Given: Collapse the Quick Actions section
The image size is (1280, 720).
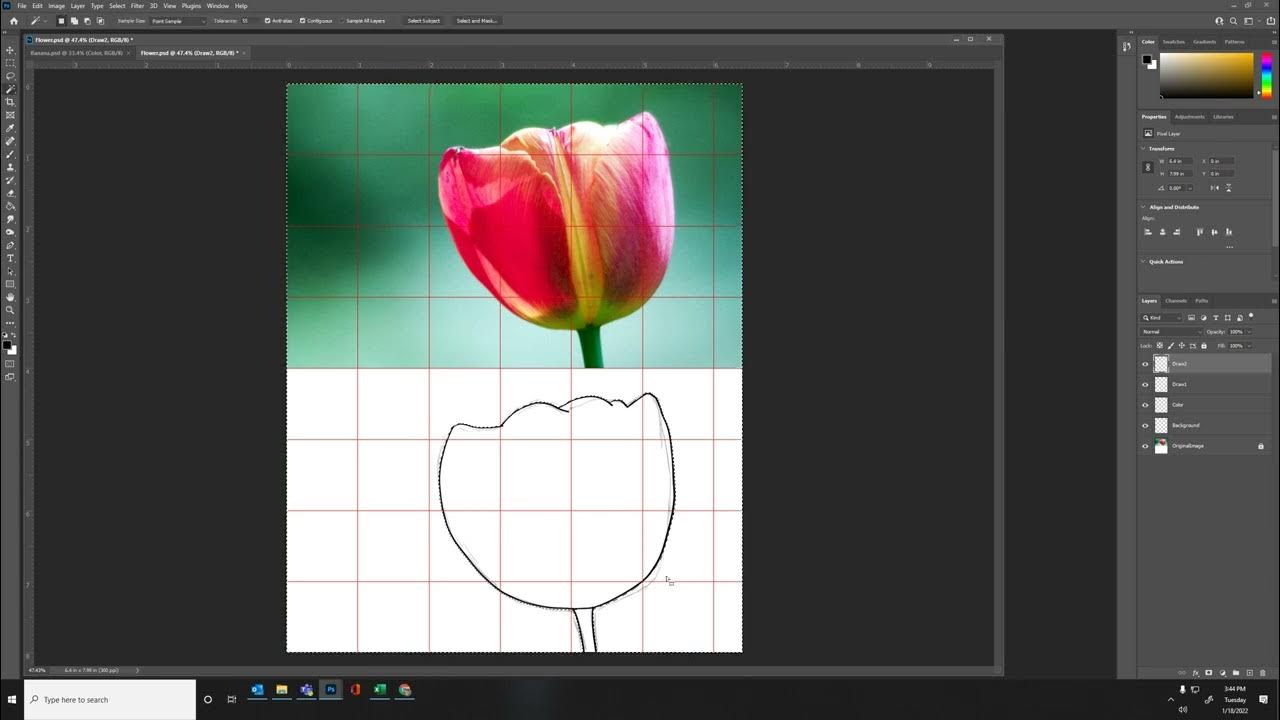Looking at the screenshot, I should [1143, 261].
